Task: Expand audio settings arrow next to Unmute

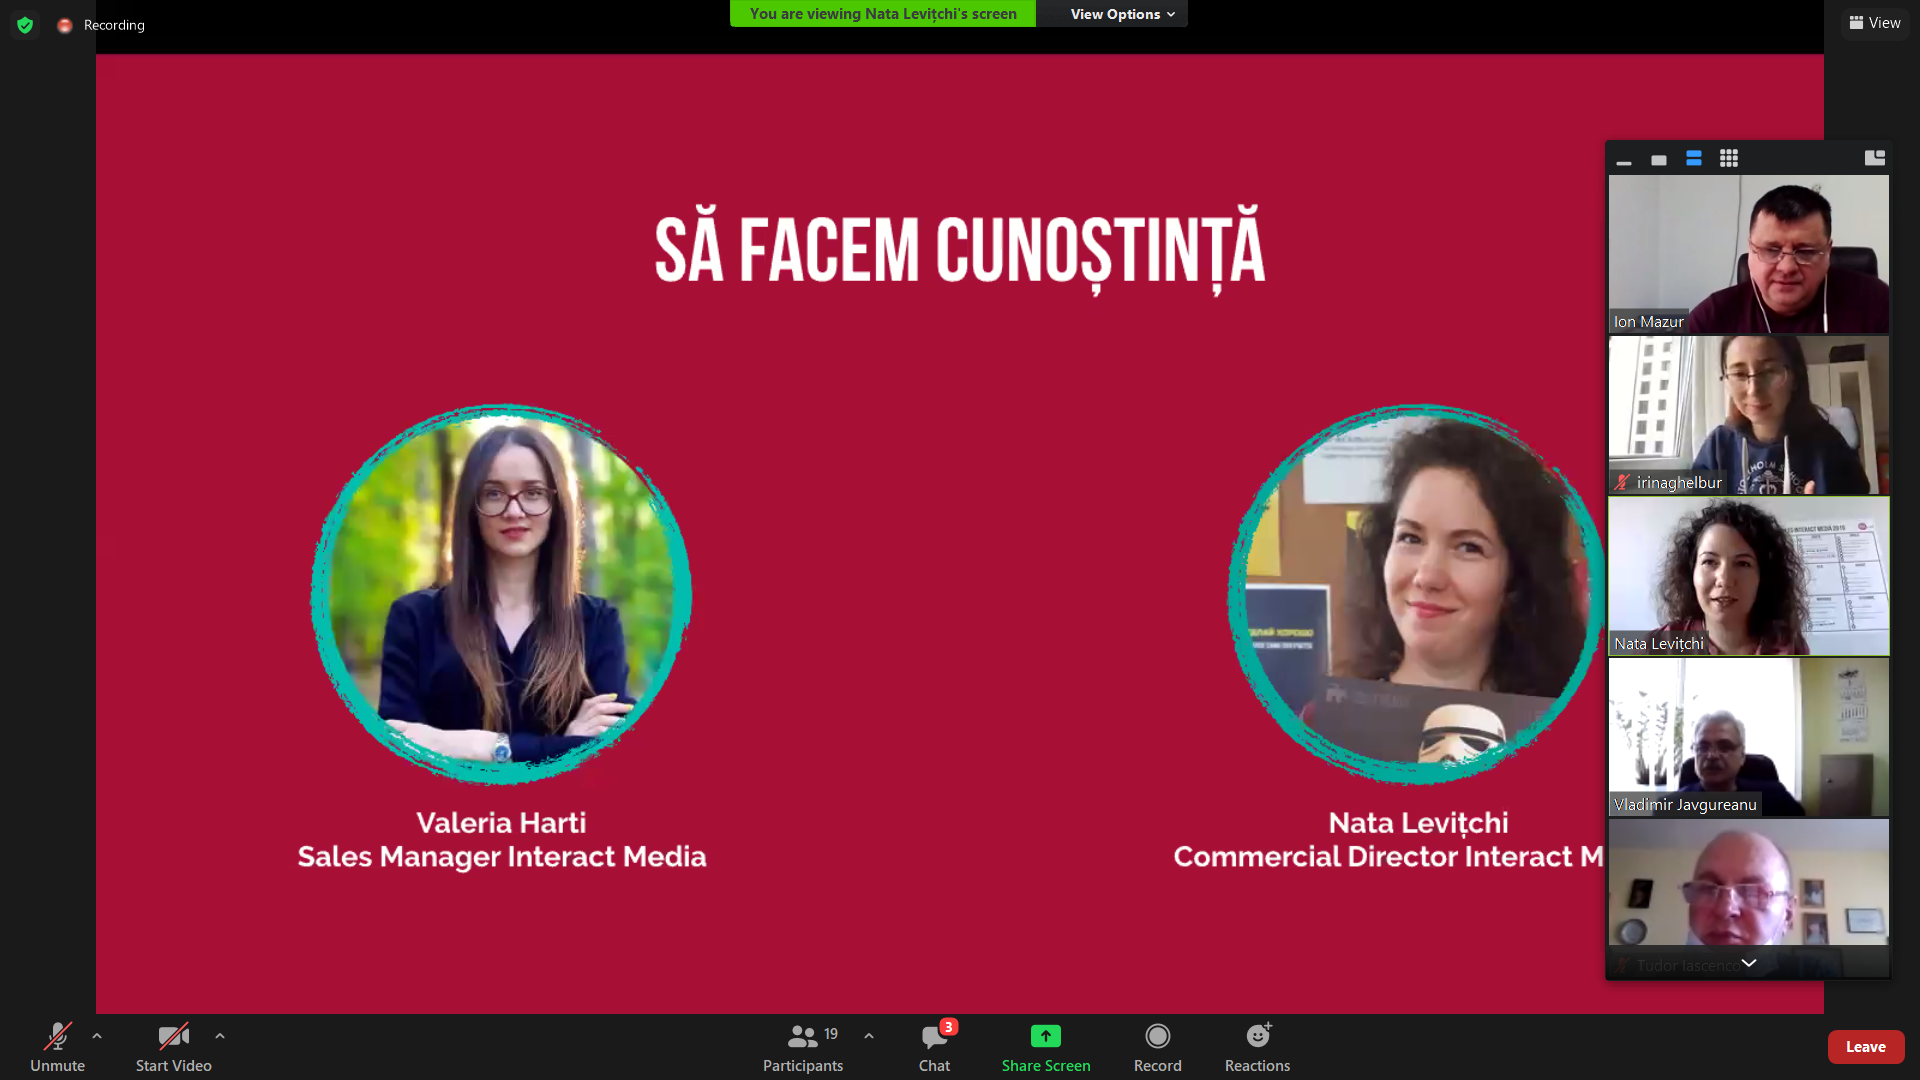Action: coord(97,1036)
